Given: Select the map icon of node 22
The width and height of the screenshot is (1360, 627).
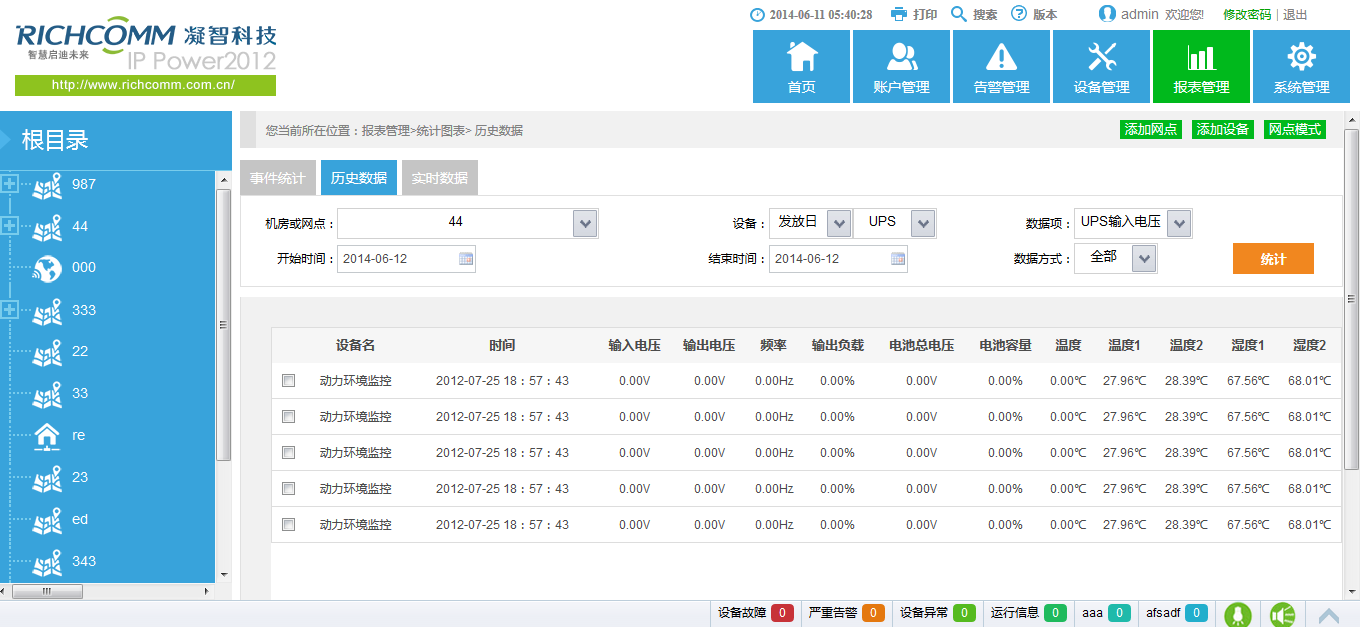Looking at the screenshot, I should [x=47, y=353].
